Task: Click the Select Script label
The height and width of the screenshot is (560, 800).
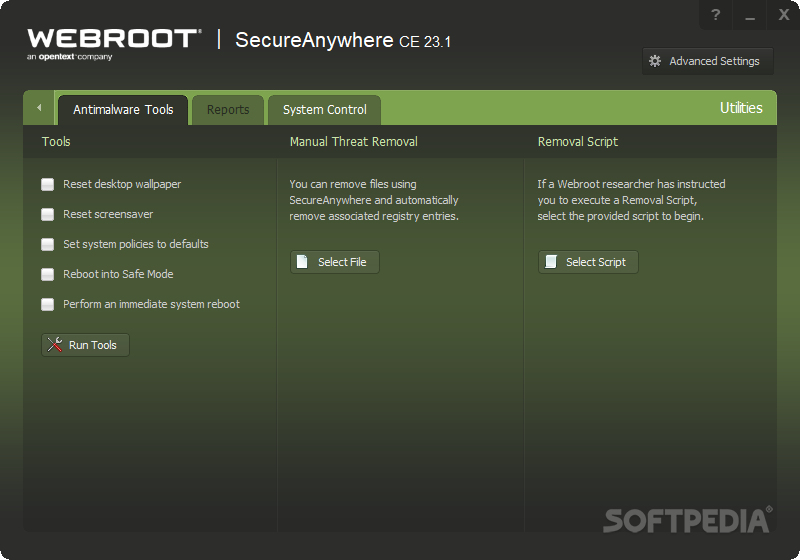Action: click(x=596, y=262)
